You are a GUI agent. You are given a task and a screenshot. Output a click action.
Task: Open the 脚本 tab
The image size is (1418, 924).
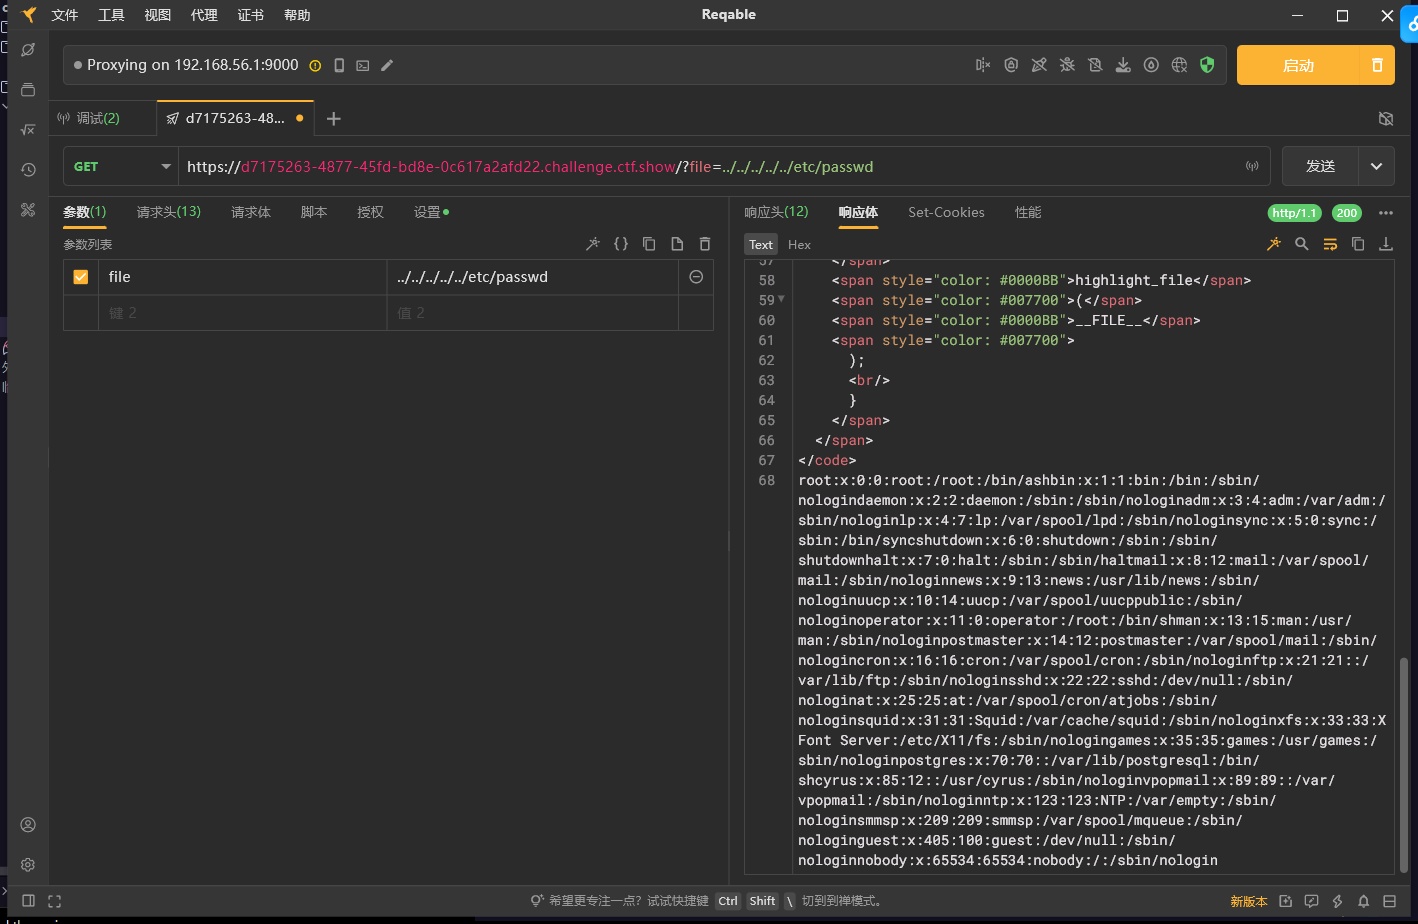pos(314,212)
